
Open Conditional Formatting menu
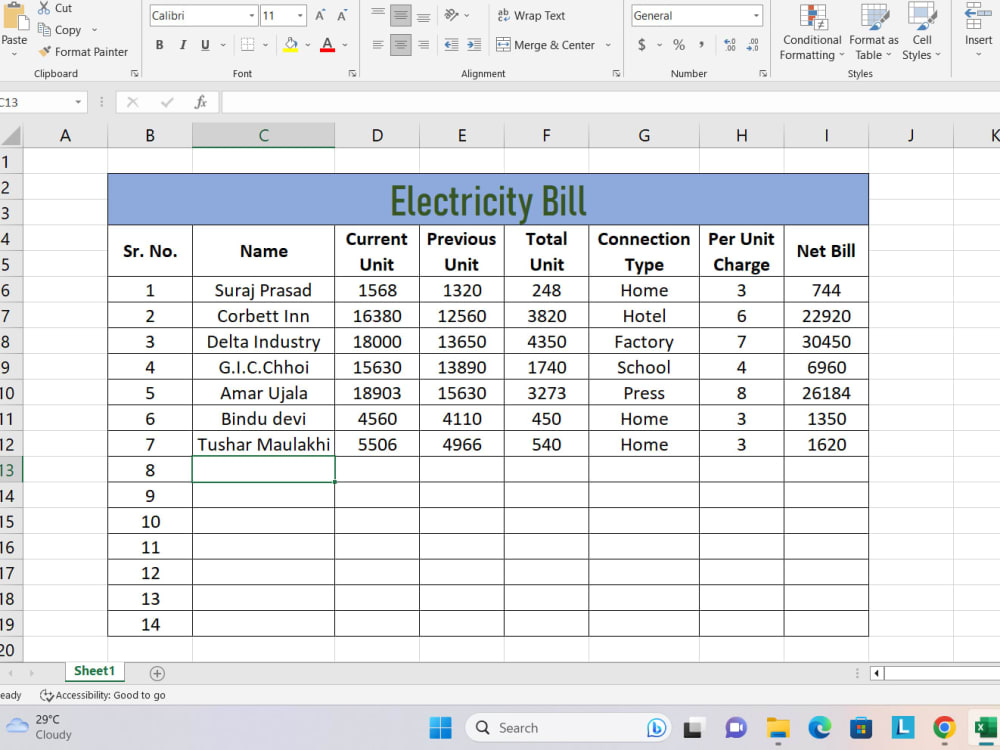[812, 32]
